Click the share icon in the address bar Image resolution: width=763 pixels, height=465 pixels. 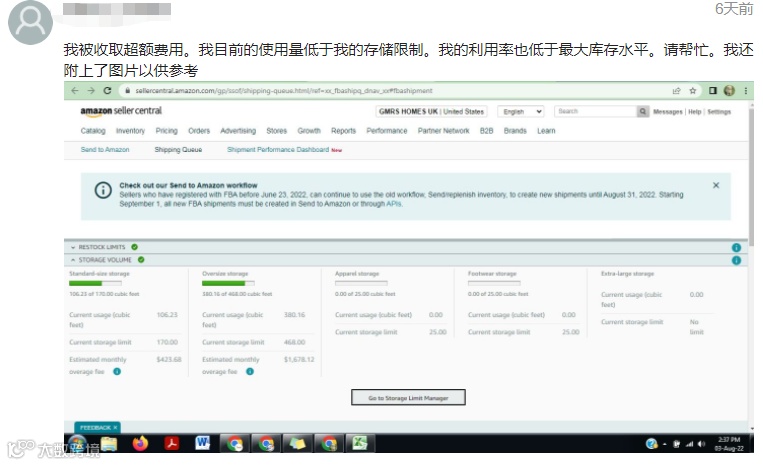[676, 91]
